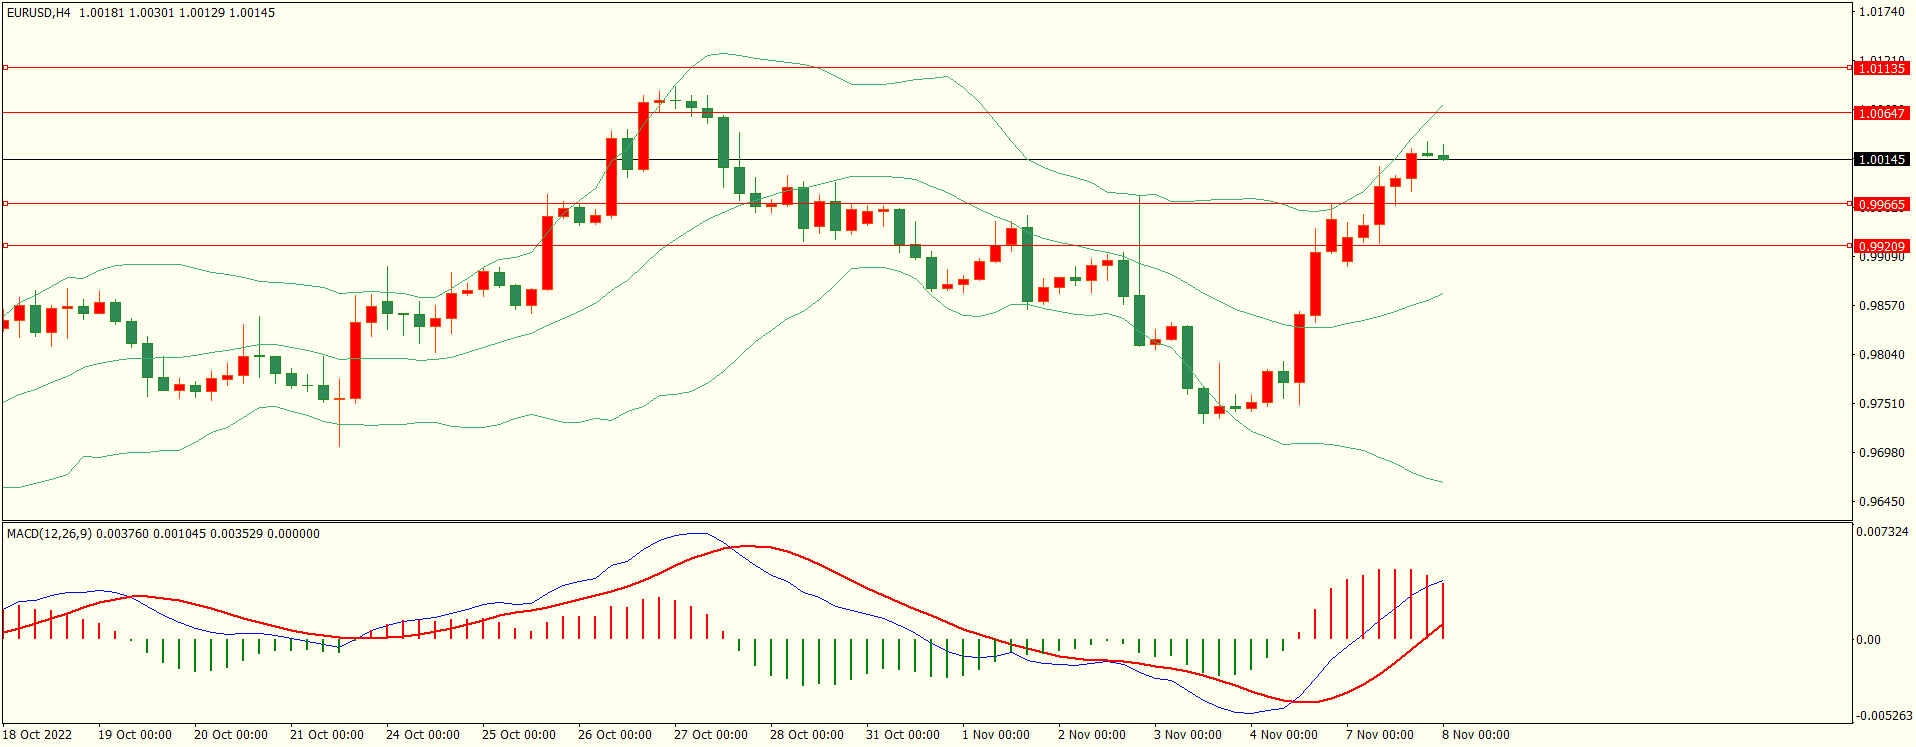Click the 4 Nov 00:00 date label

[x=1284, y=735]
